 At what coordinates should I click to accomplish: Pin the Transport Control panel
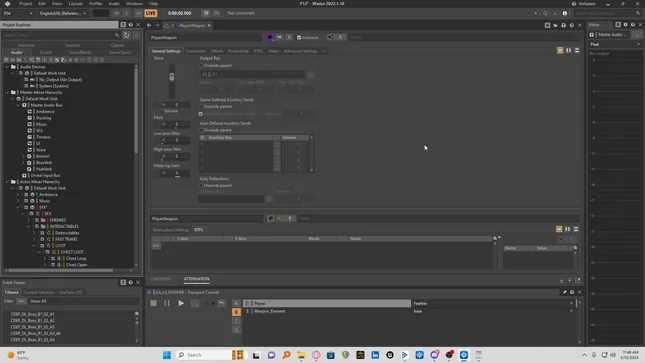[564, 292]
